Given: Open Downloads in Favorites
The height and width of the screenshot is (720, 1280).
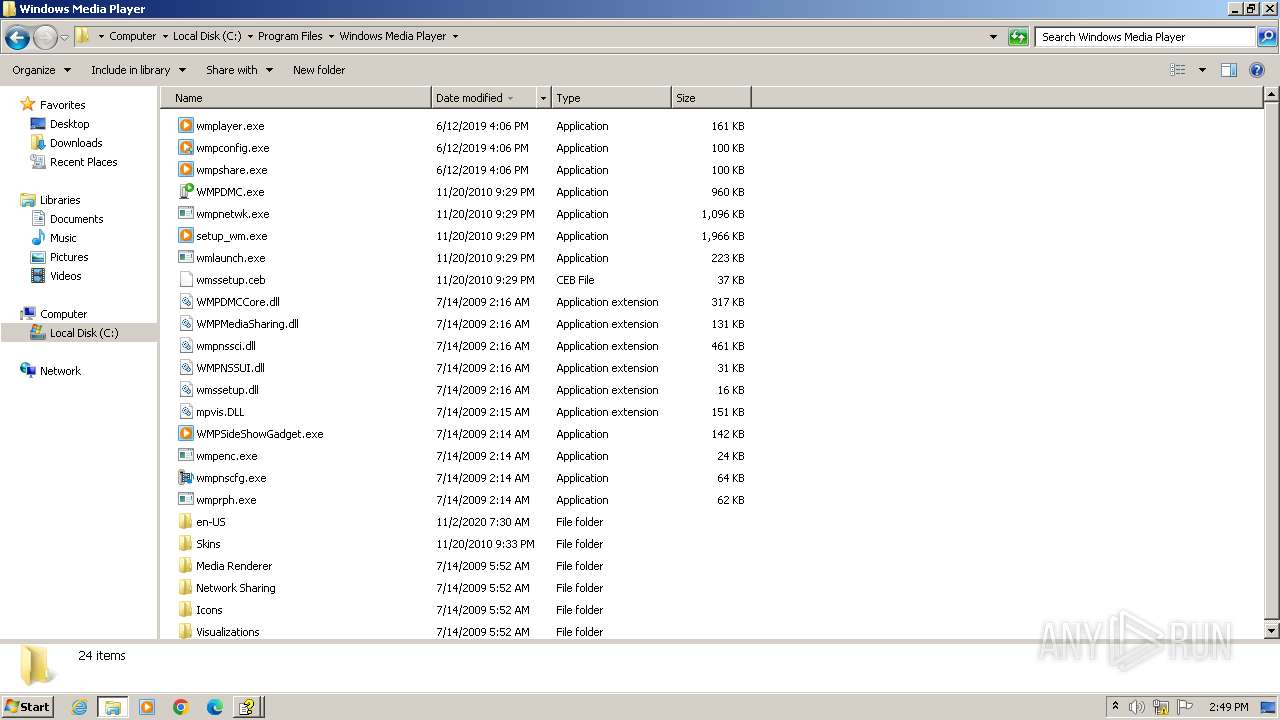Looking at the screenshot, I should click(x=76, y=143).
